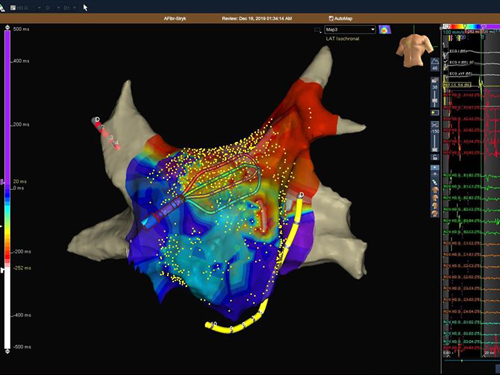Image resolution: width=500 pixels, height=375 pixels.
Task: Toggle the padlock lock icon in side toolbar
Action: [x=435, y=157]
